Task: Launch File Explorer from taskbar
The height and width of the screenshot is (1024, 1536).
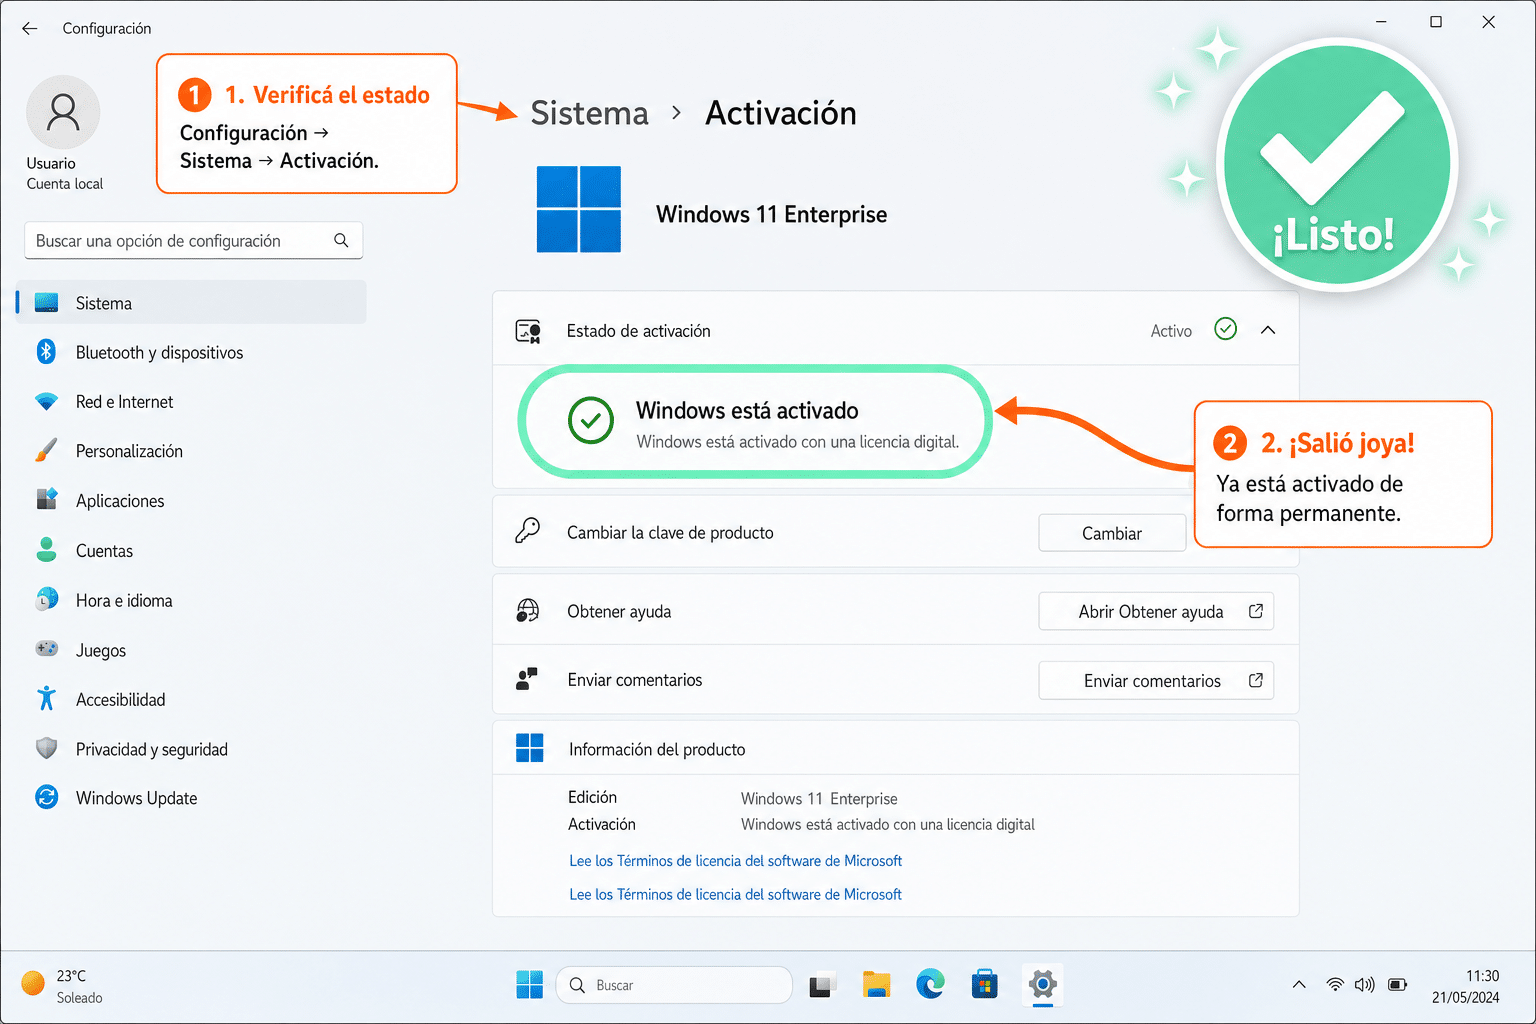Action: point(877,985)
